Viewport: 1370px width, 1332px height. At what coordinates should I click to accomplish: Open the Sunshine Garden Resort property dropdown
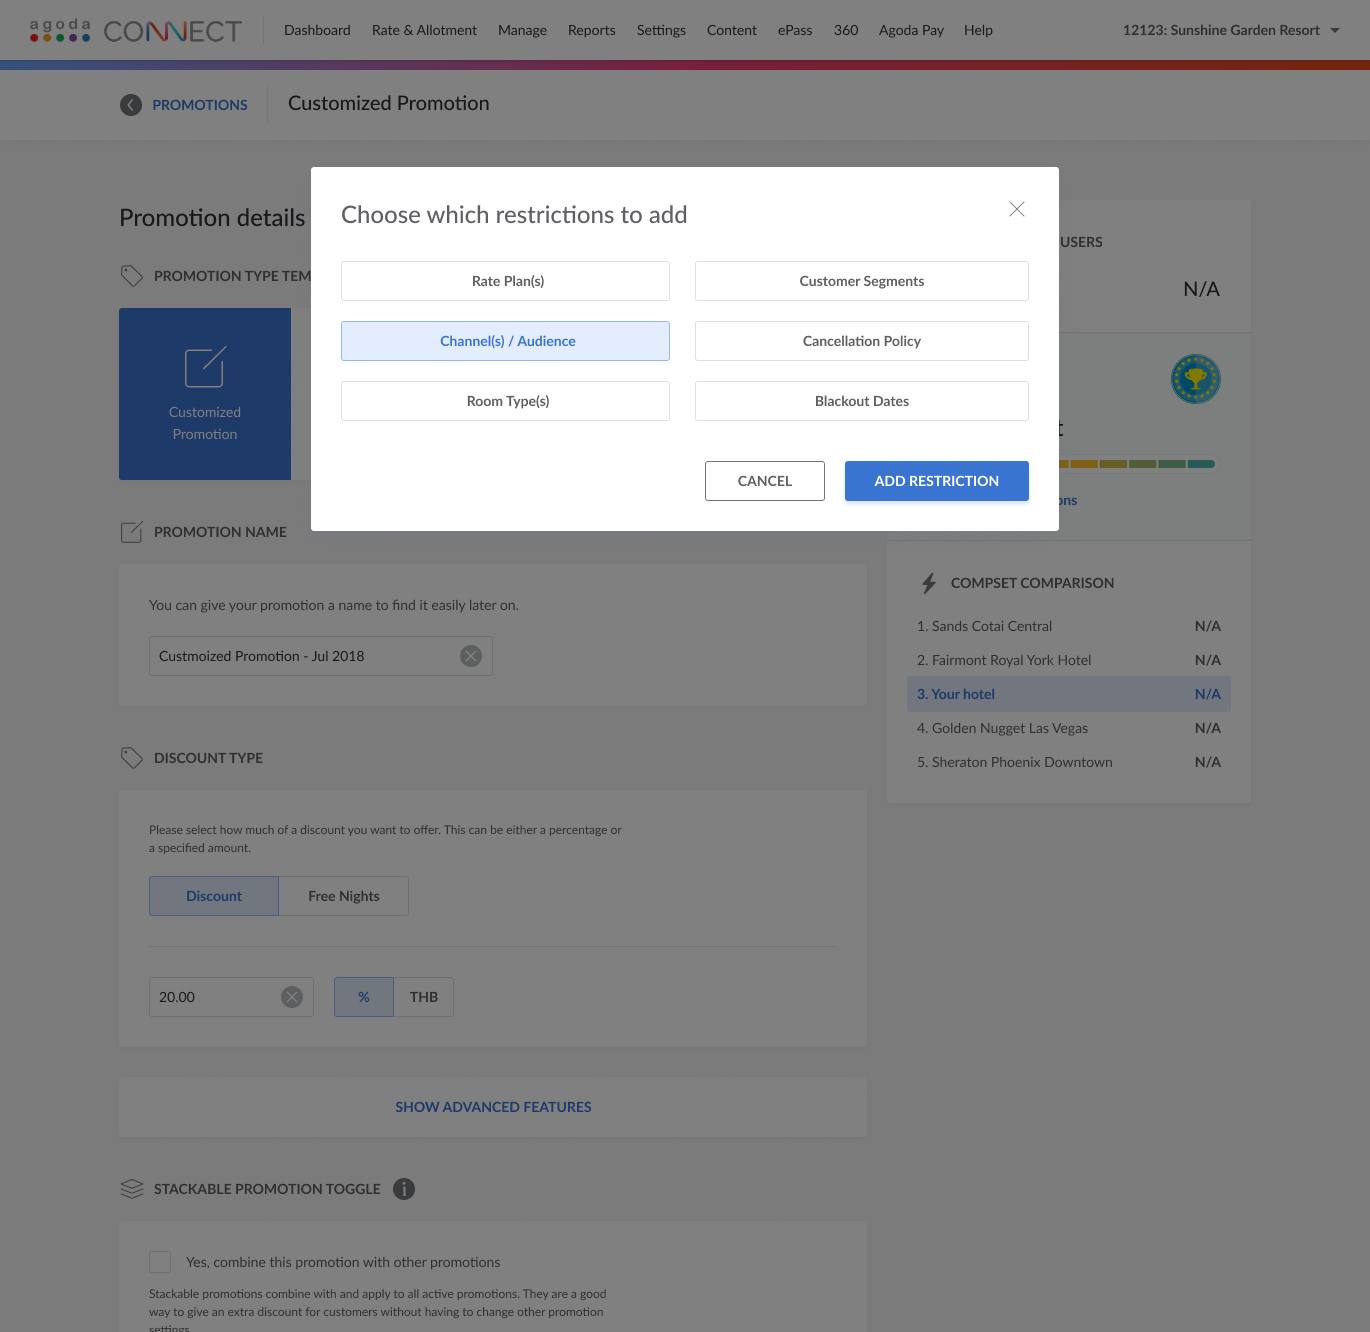1230,30
